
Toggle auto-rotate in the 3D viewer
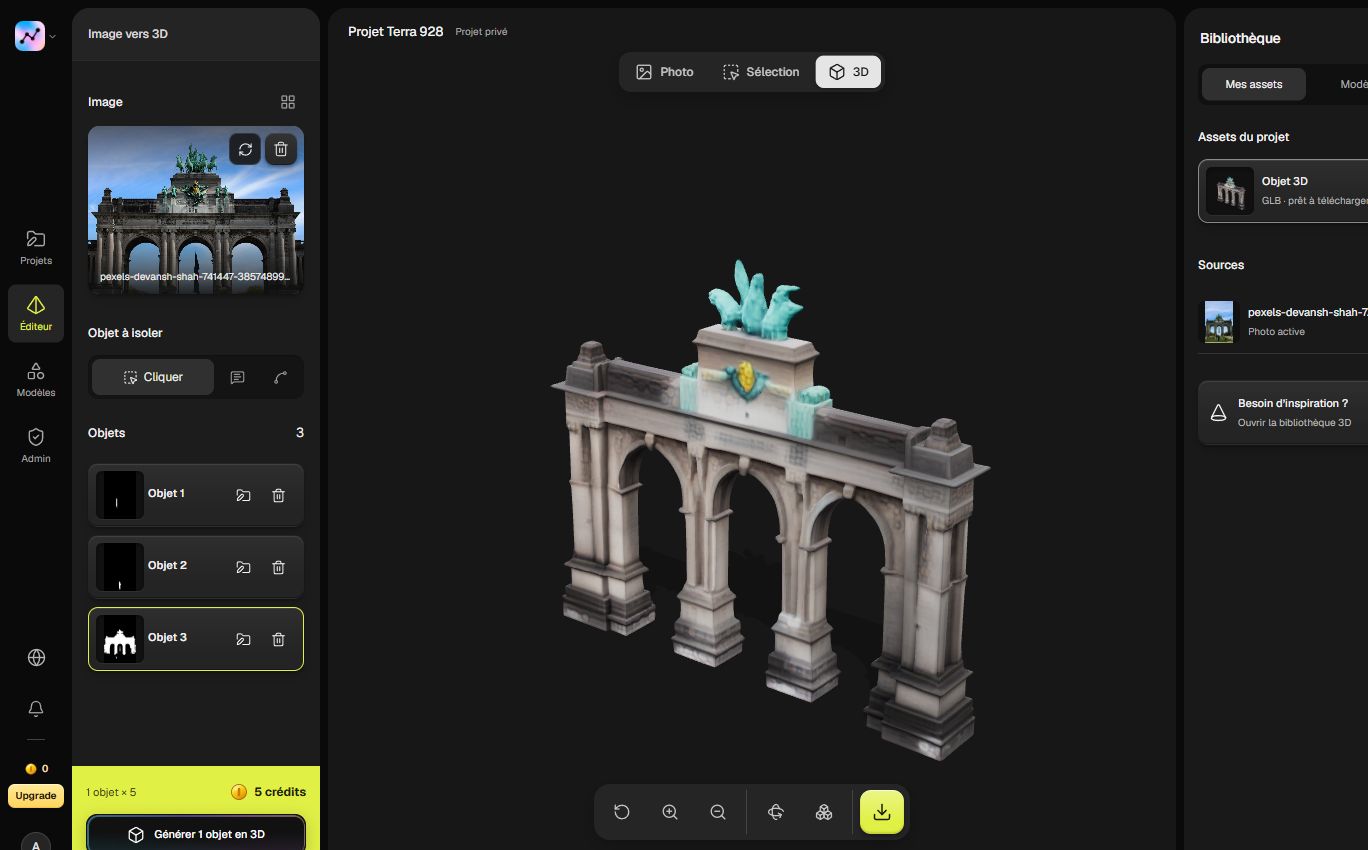(x=776, y=812)
